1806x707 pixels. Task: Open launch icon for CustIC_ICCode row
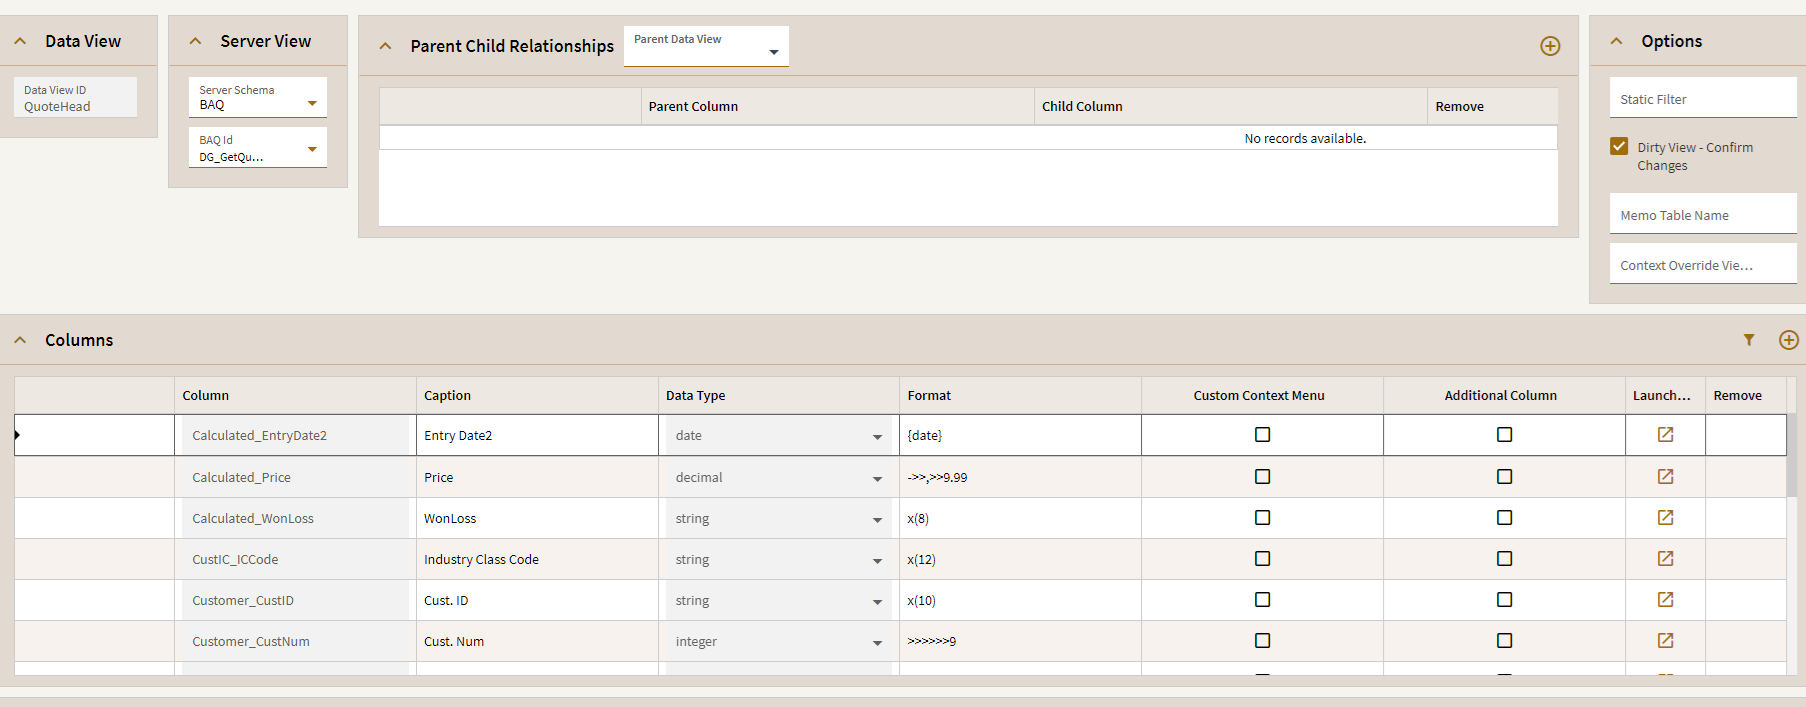pos(1665,559)
